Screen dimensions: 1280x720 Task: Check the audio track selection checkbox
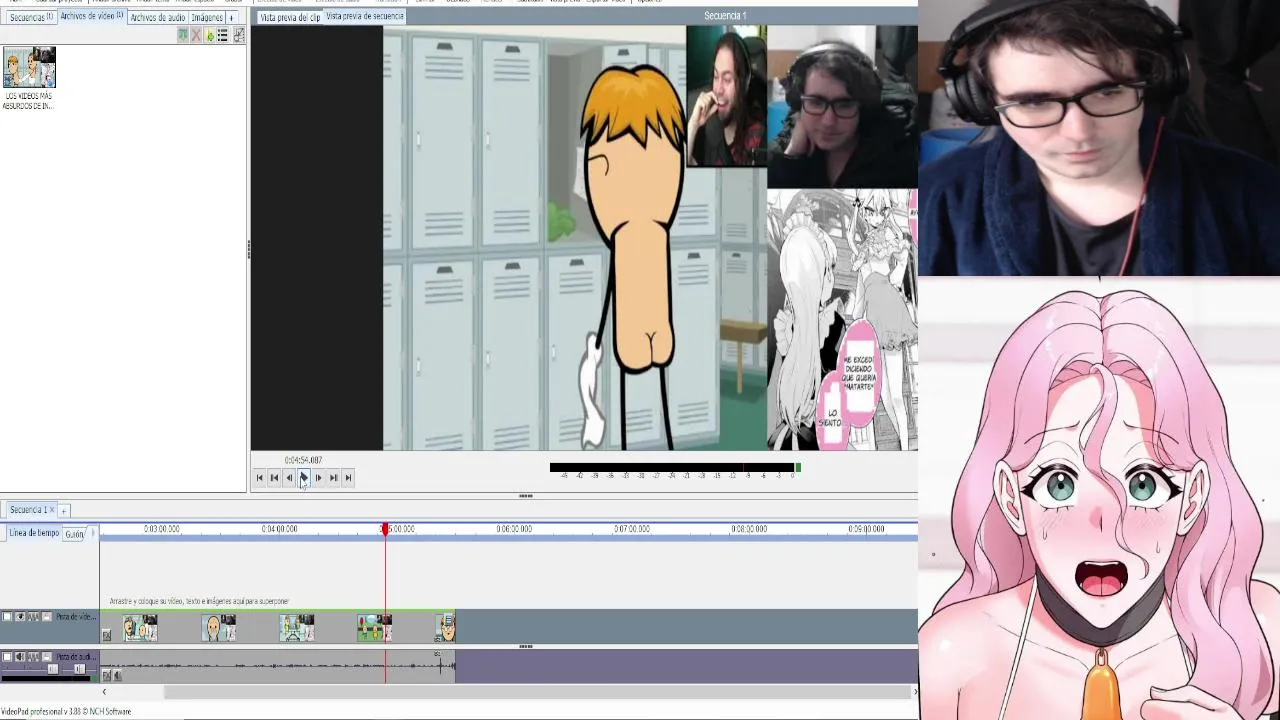[7, 657]
